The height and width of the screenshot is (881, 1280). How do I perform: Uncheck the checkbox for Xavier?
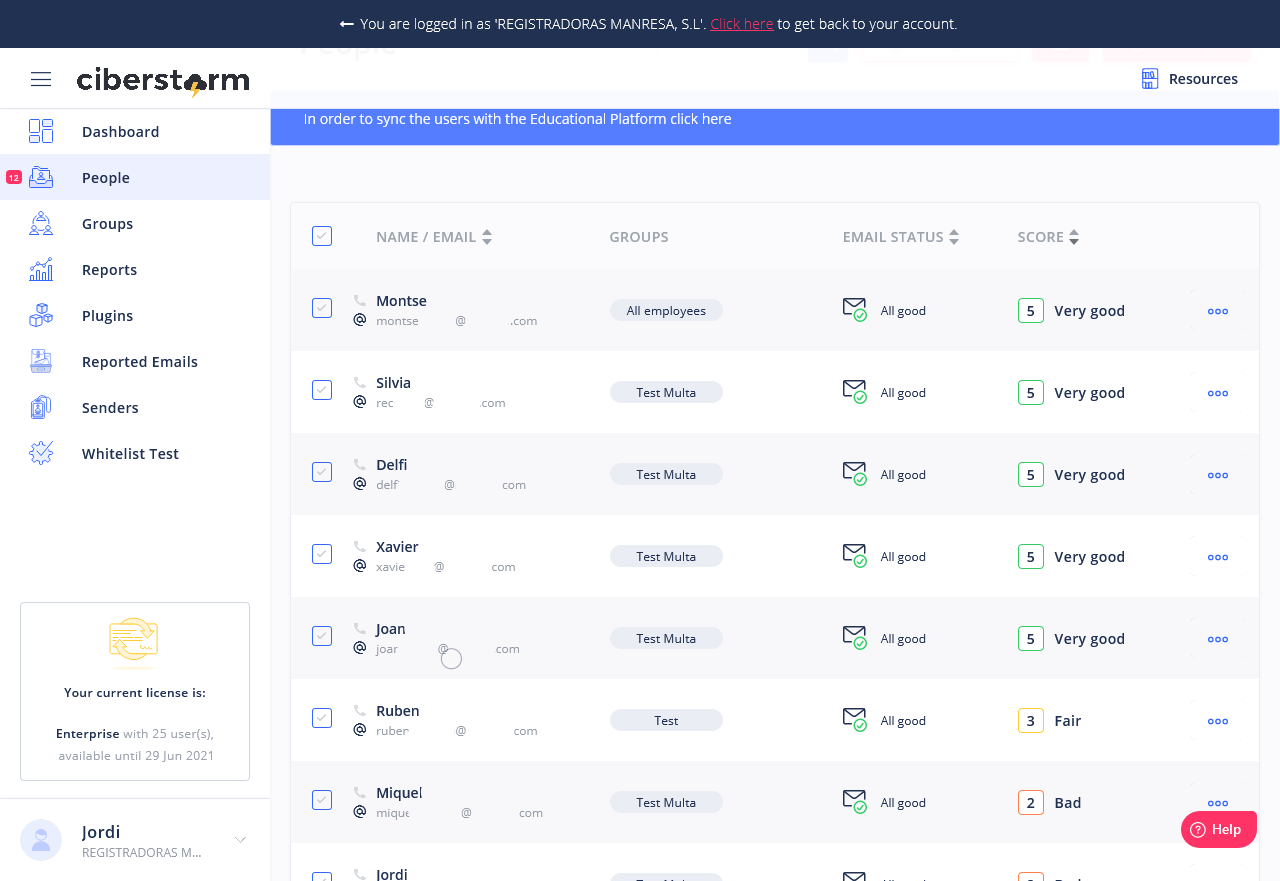click(322, 554)
